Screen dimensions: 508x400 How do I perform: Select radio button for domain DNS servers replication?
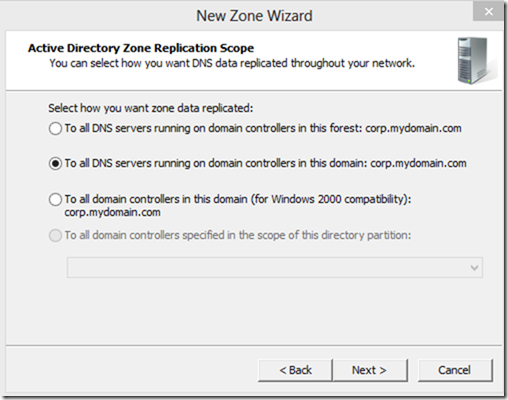click(x=55, y=164)
